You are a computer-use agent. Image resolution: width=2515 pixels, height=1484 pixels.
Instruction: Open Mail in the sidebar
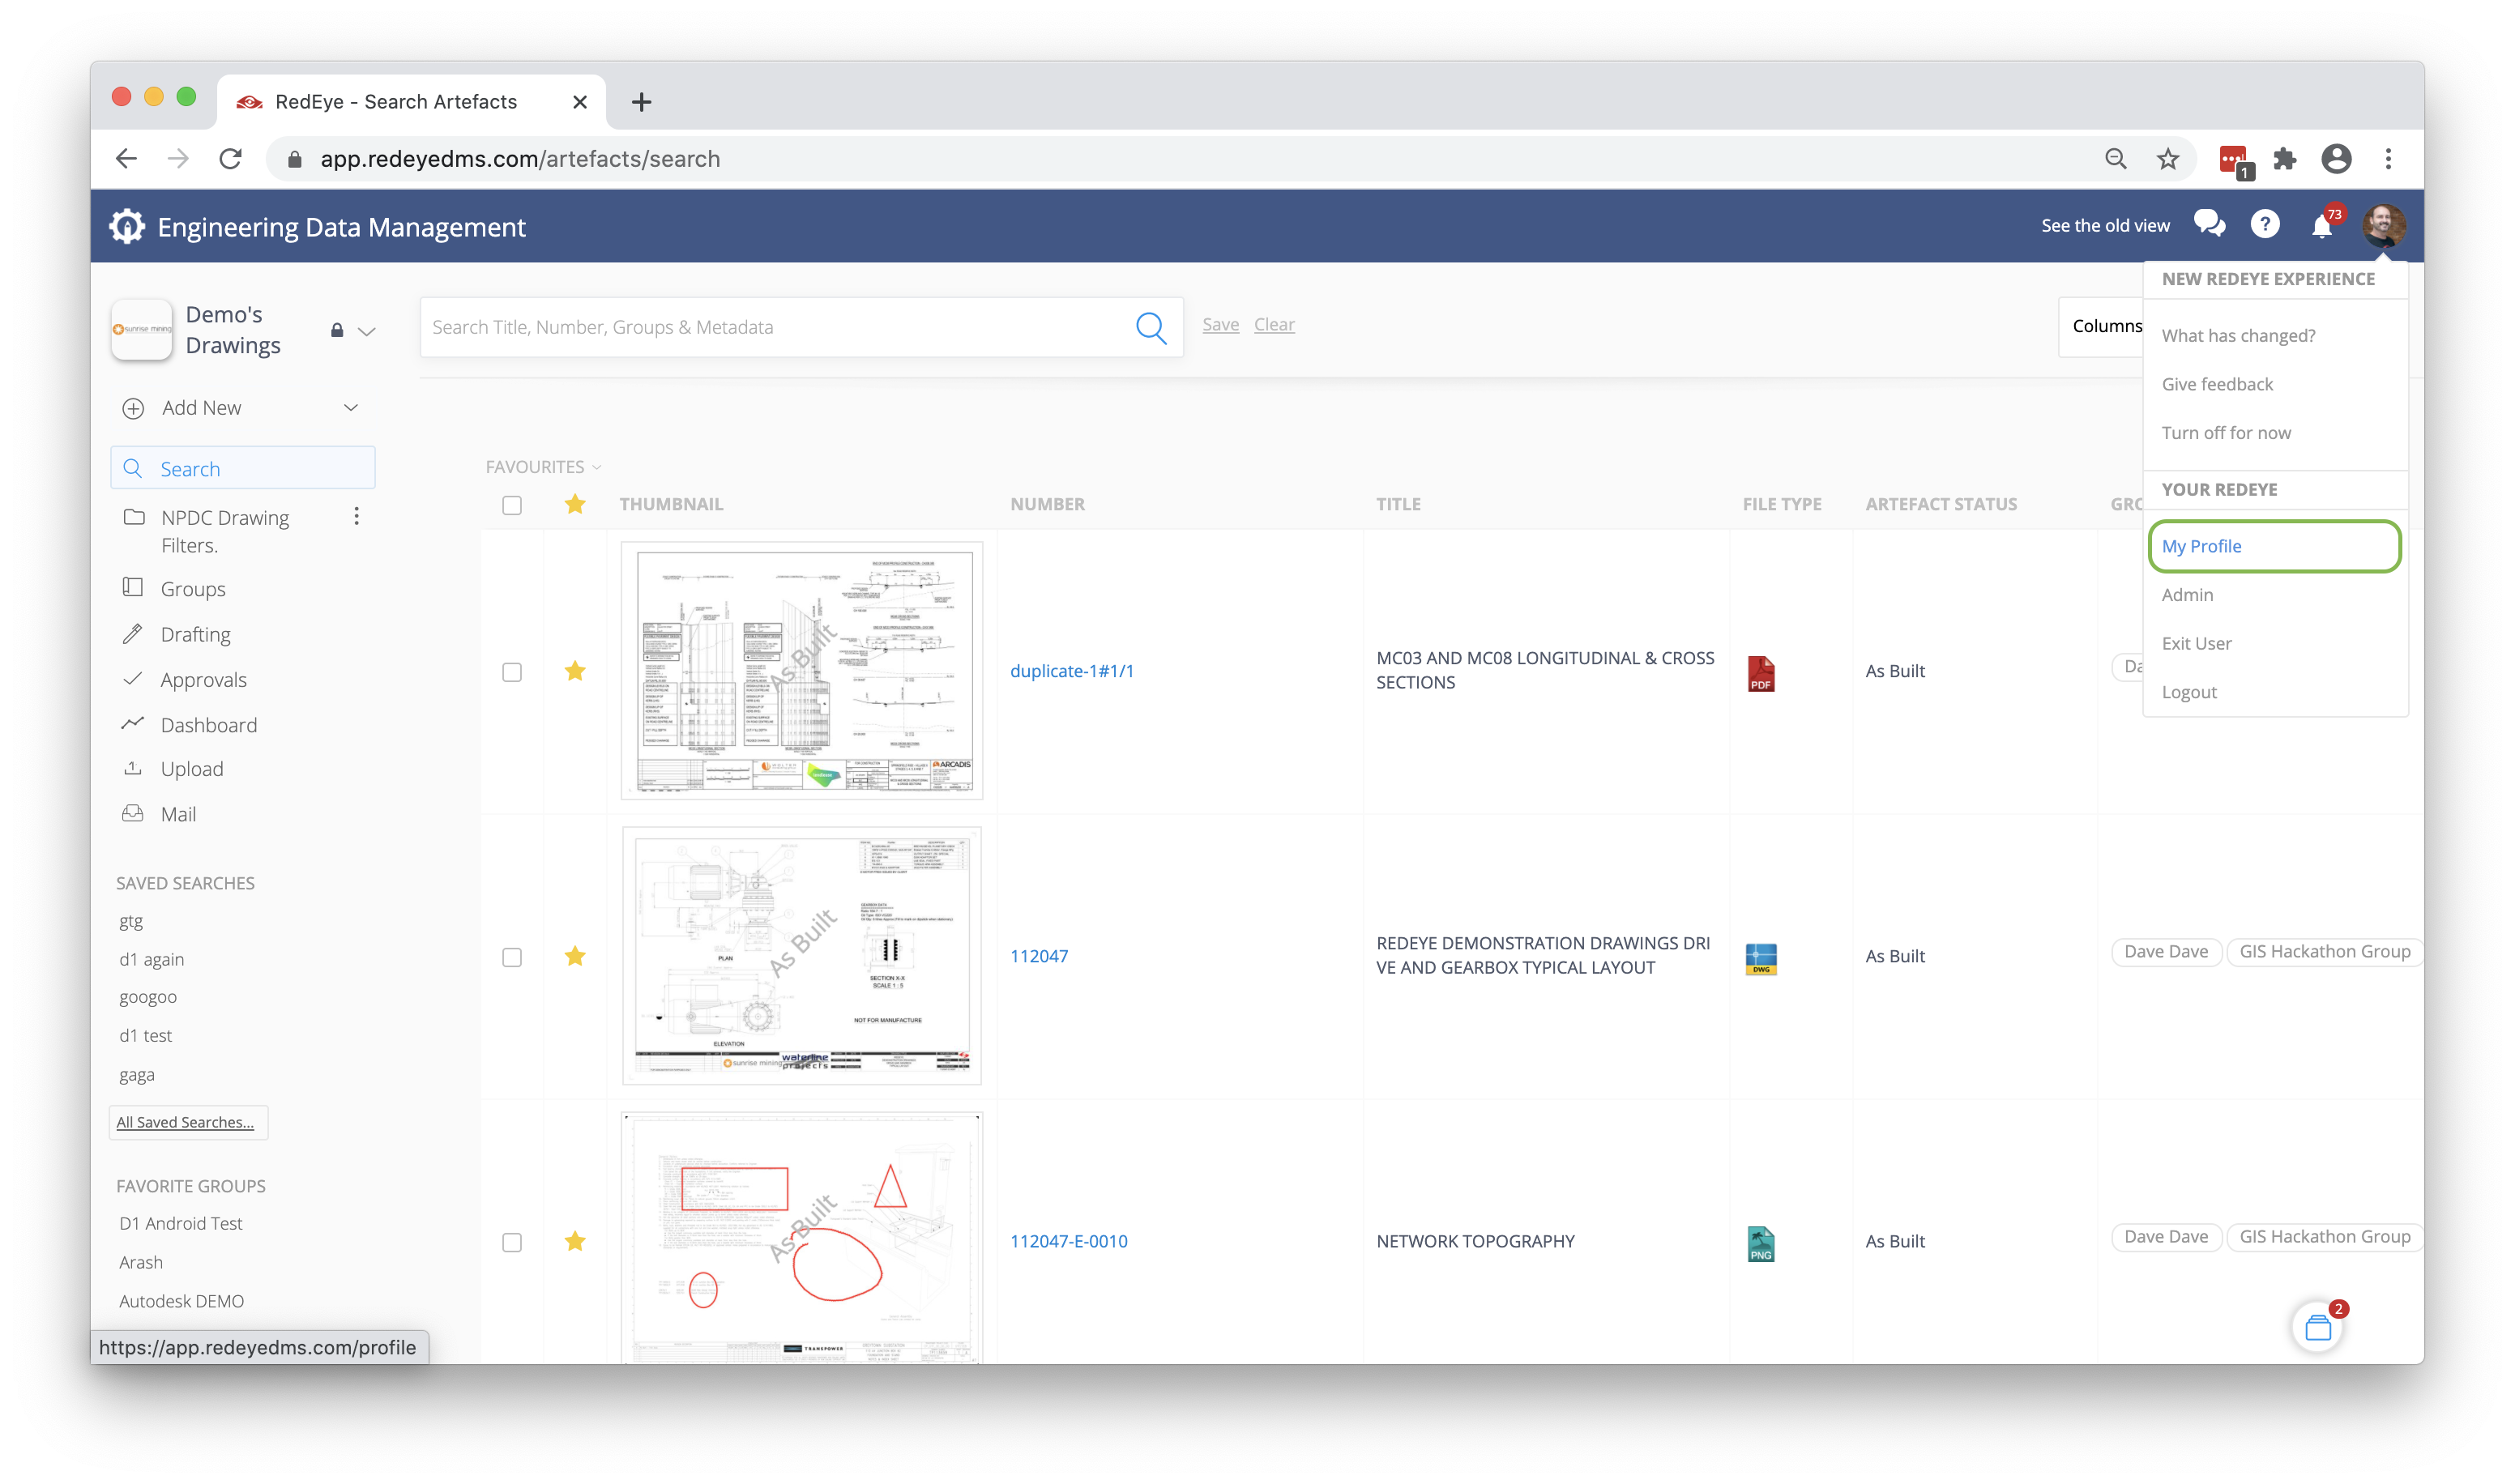point(178,814)
